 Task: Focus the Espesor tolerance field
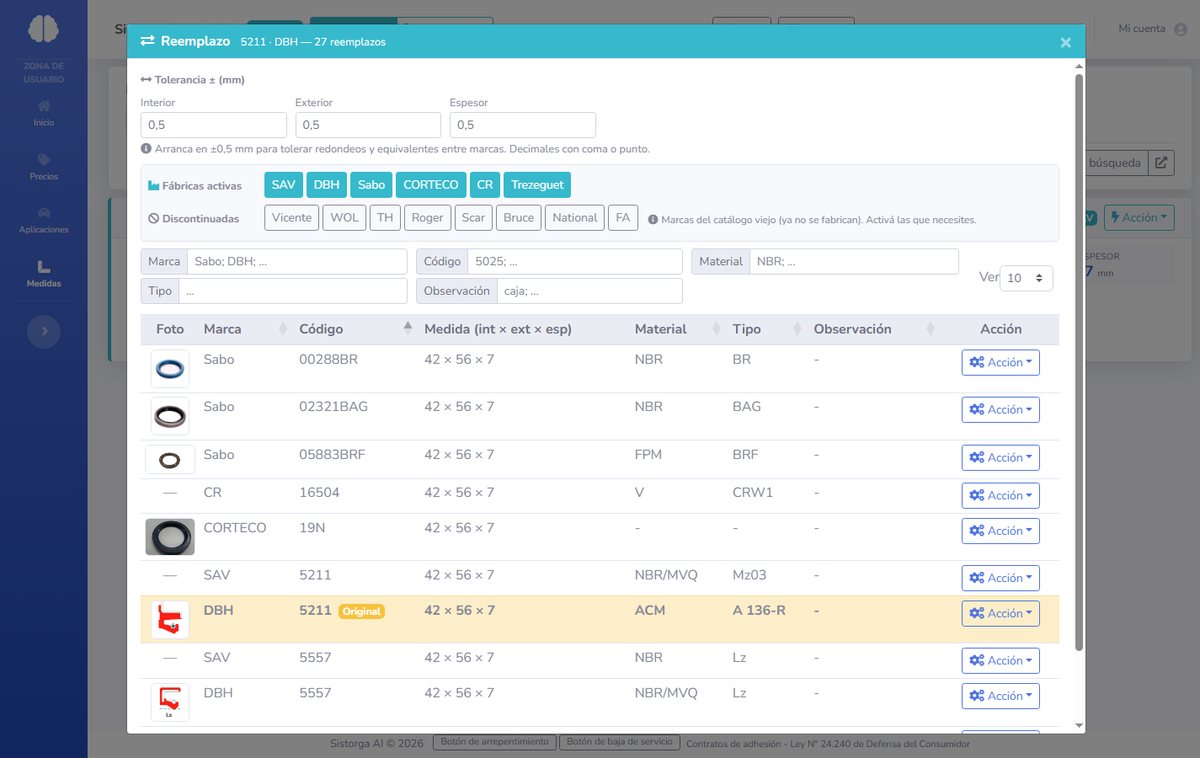523,125
